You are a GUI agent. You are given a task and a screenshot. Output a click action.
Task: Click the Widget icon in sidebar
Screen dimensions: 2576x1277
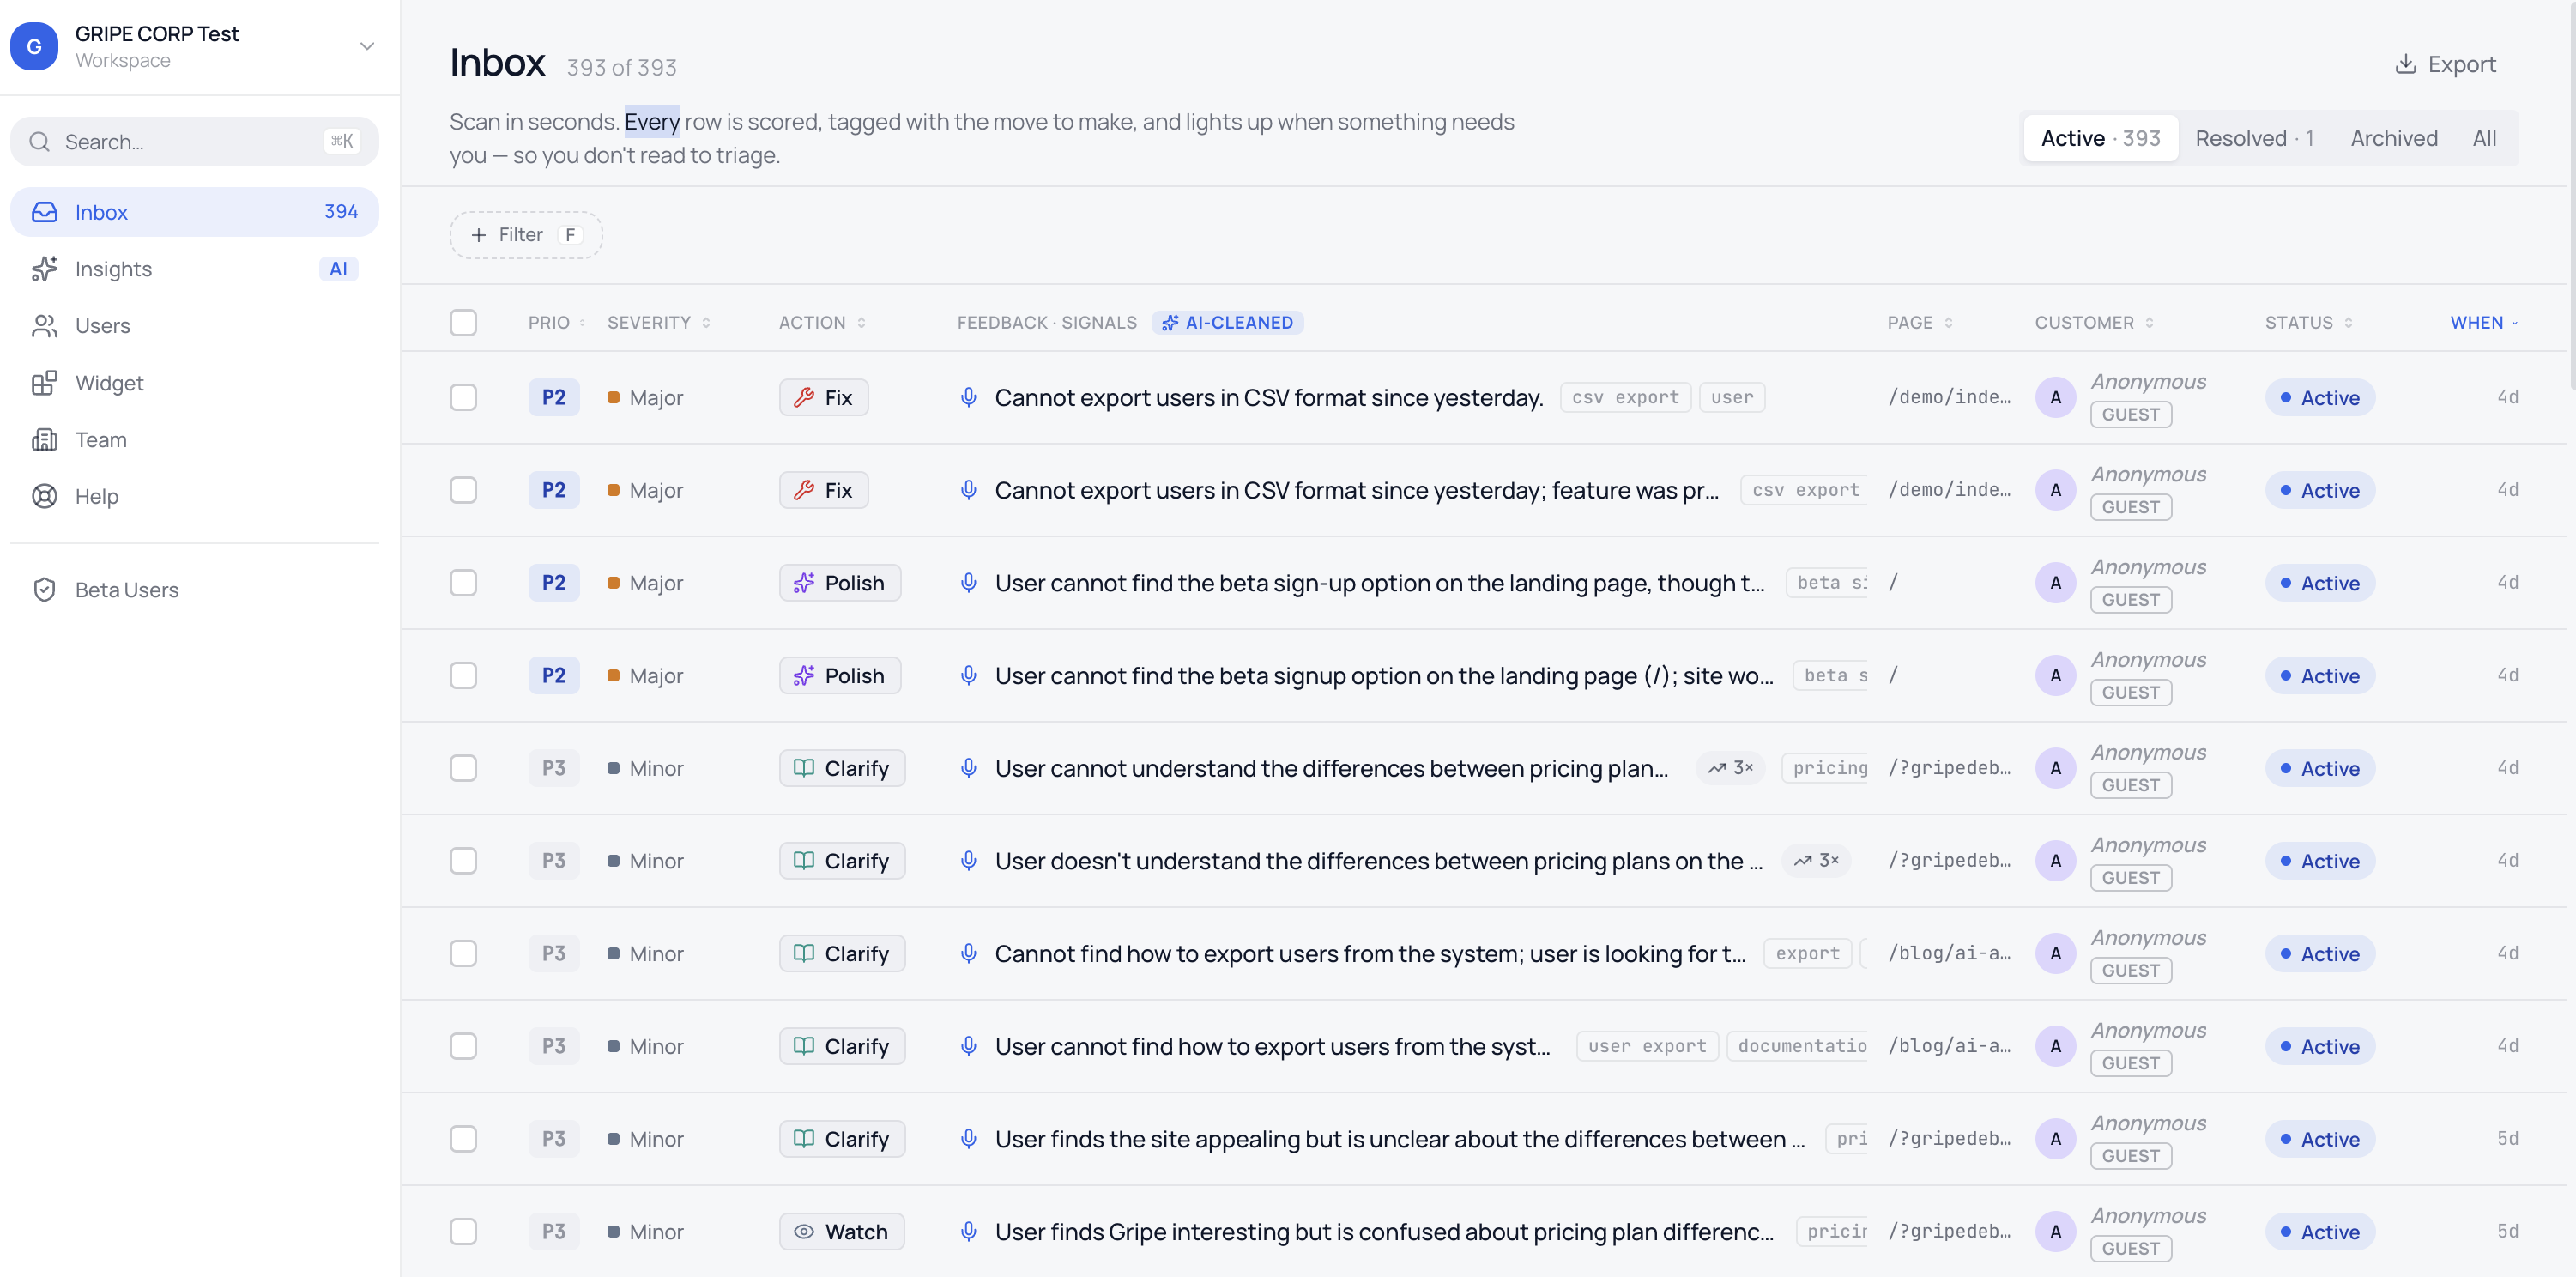45,383
